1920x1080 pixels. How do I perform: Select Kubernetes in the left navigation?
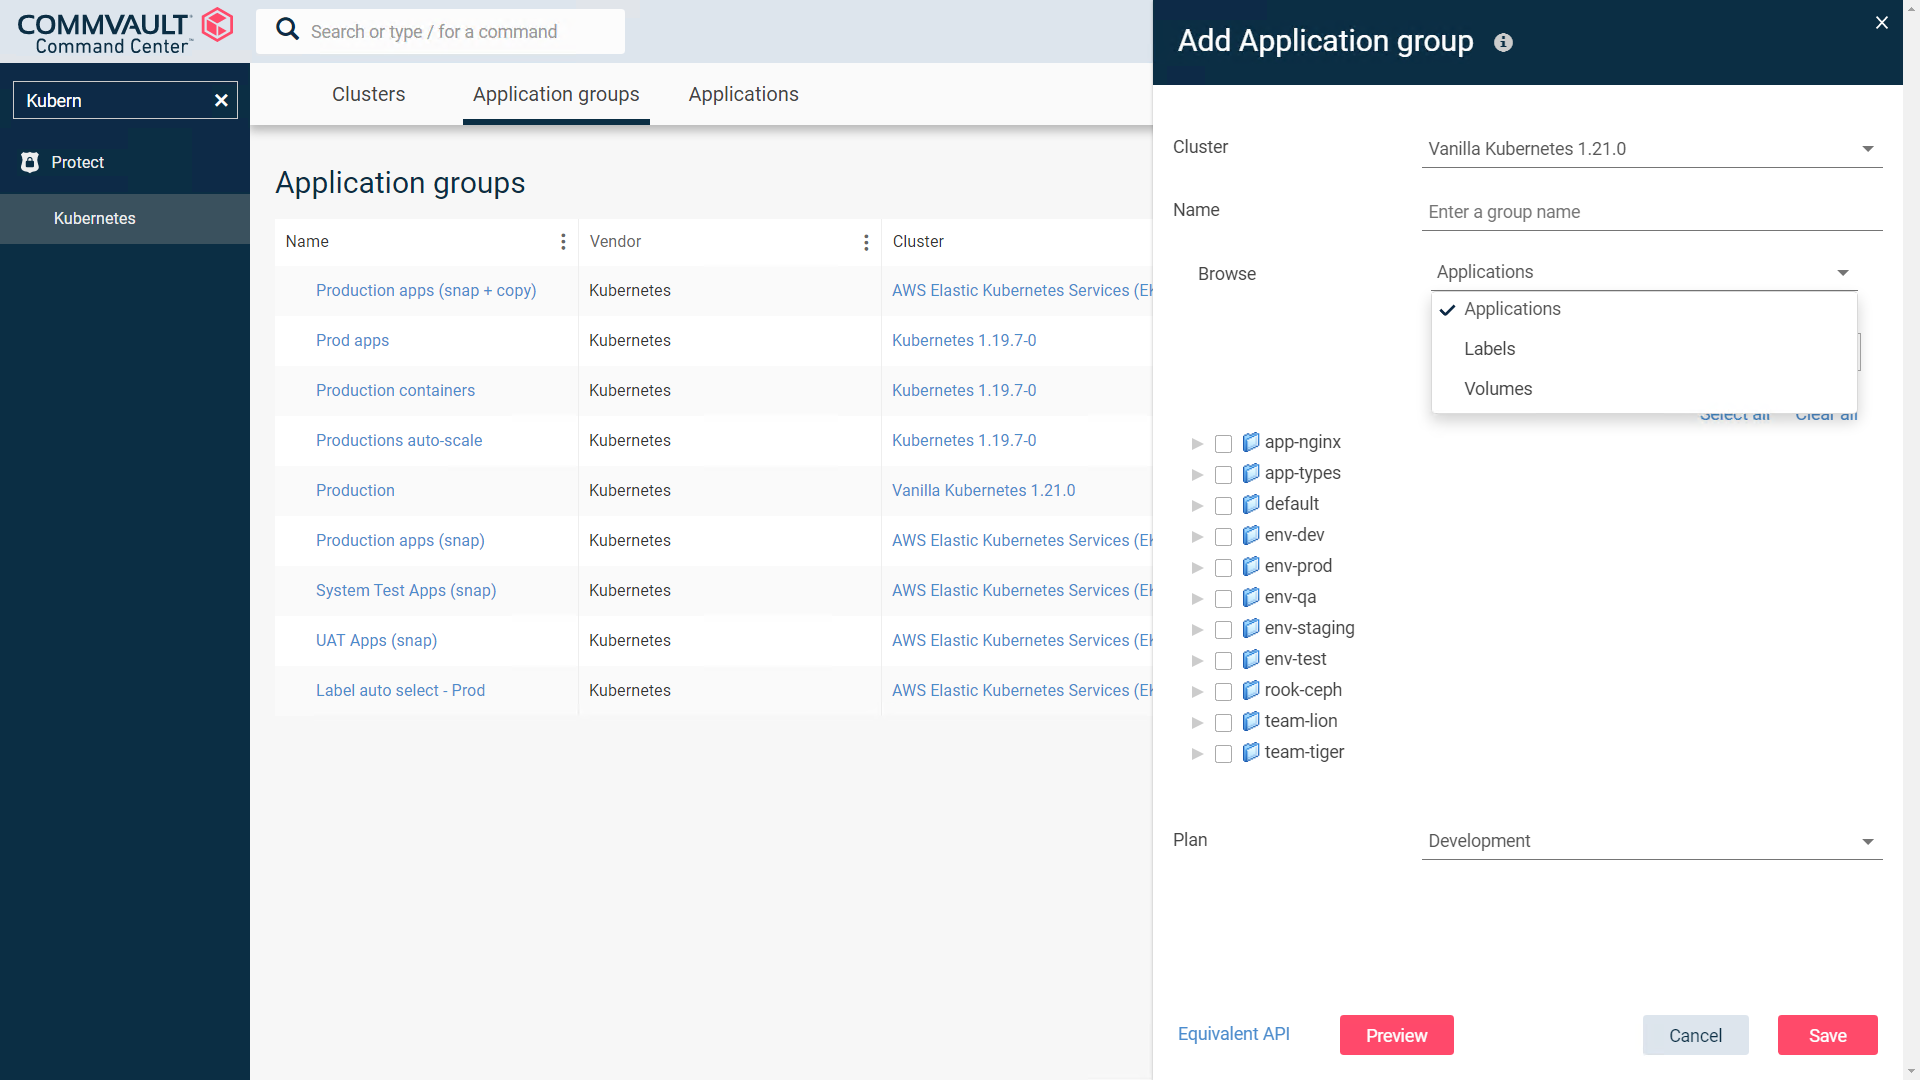(125, 219)
